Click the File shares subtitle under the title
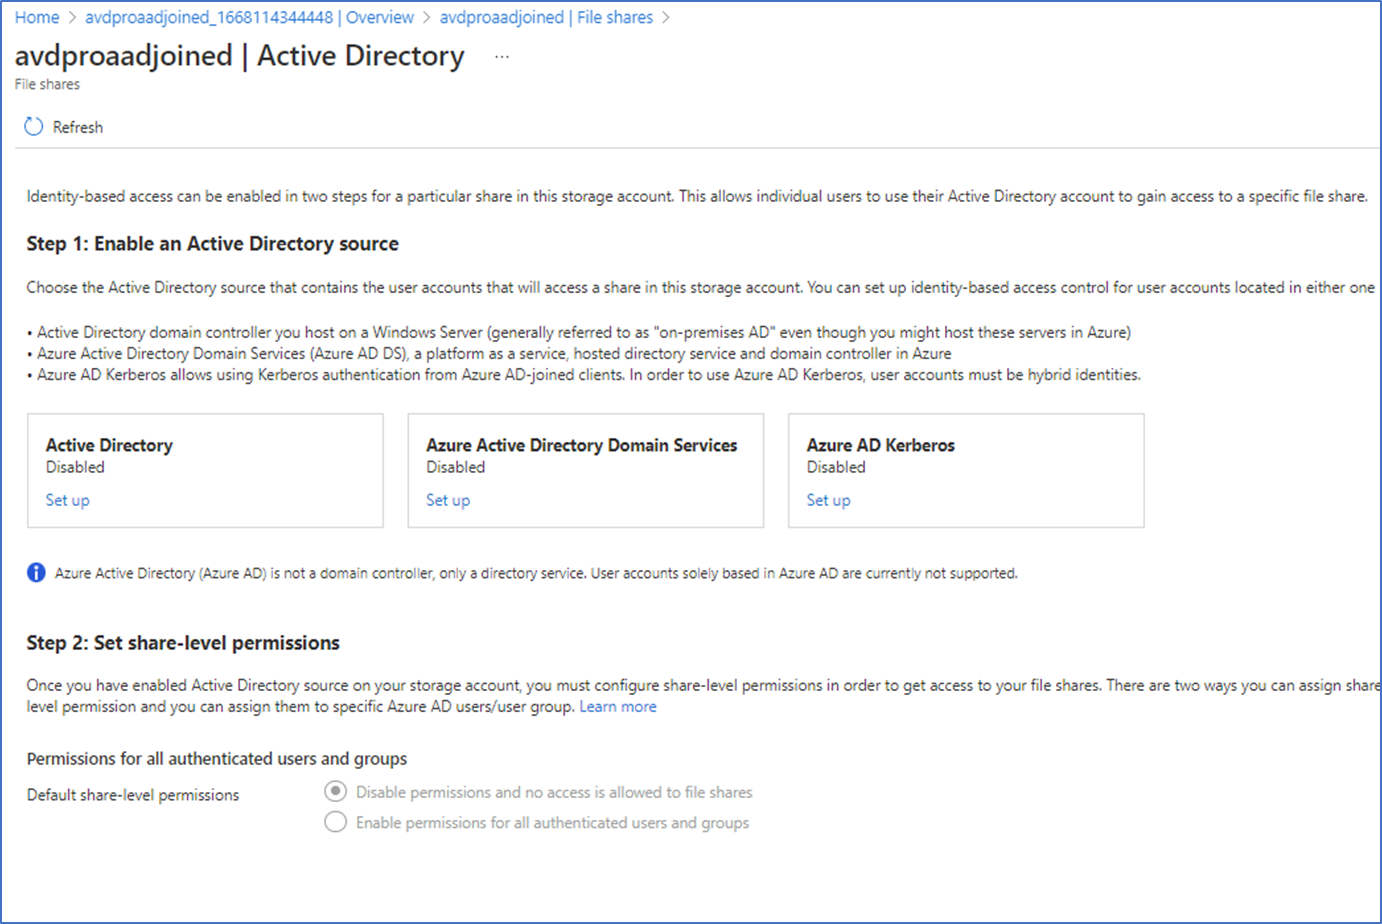 tap(47, 85)
